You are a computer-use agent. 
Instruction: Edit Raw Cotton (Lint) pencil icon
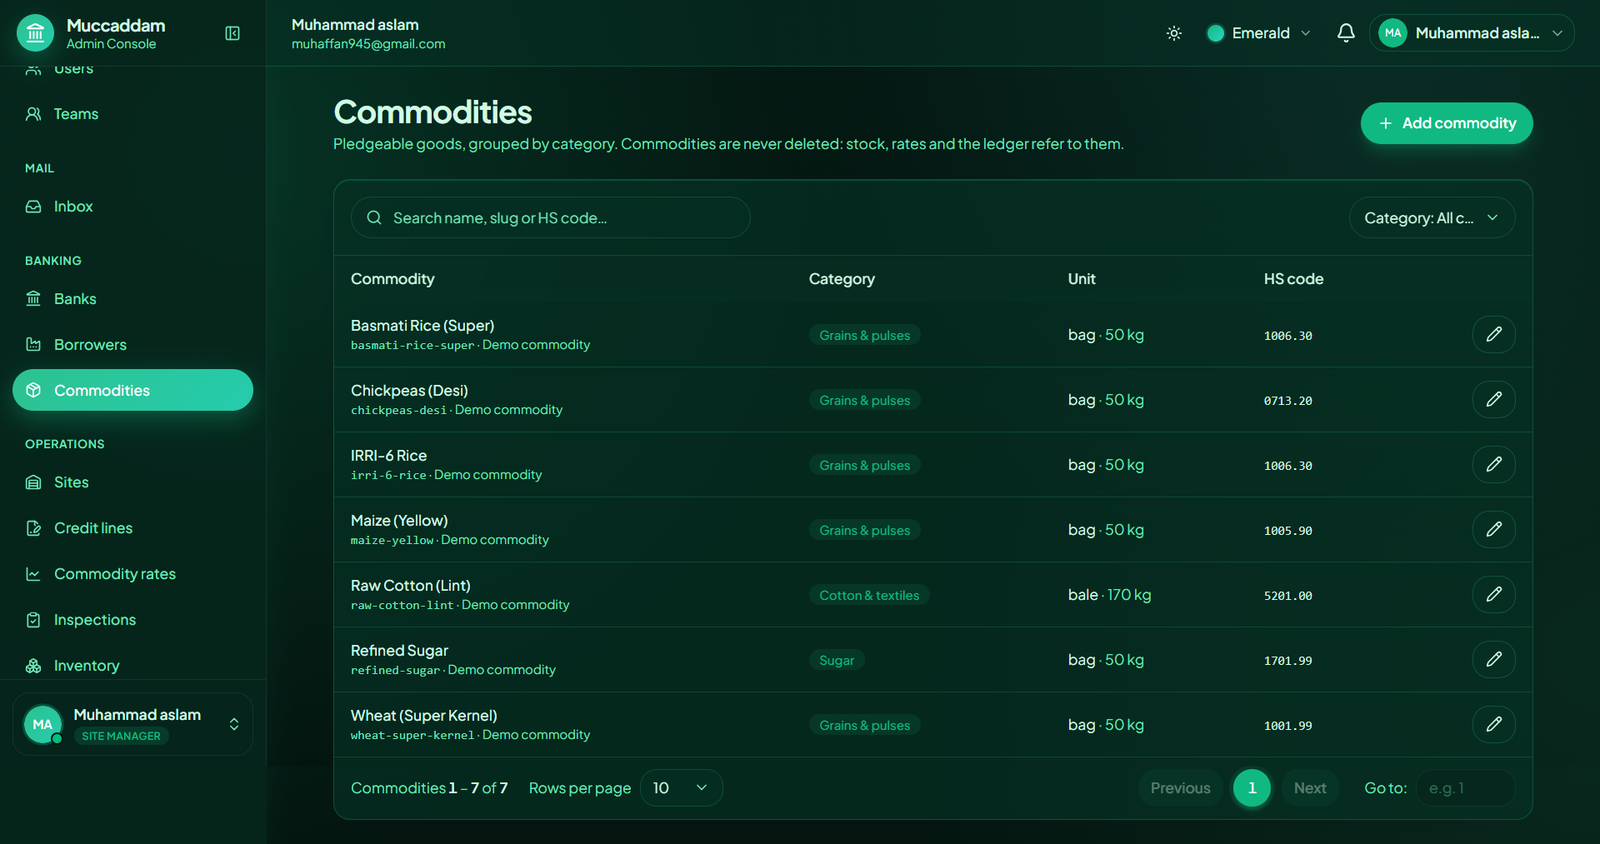tap(1494, 594)
